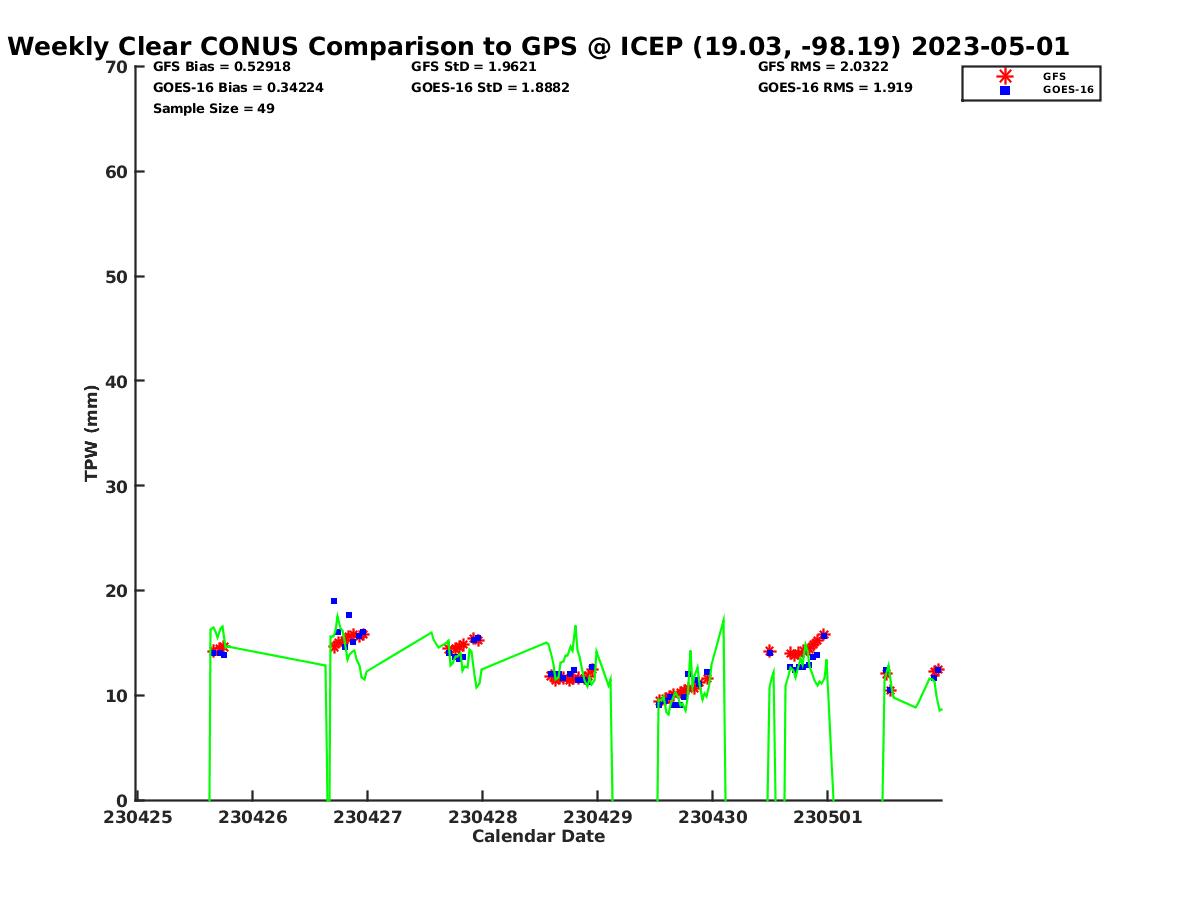
Task: Click the blue GOES-16 square in legend
Action: pos(1005,90)
